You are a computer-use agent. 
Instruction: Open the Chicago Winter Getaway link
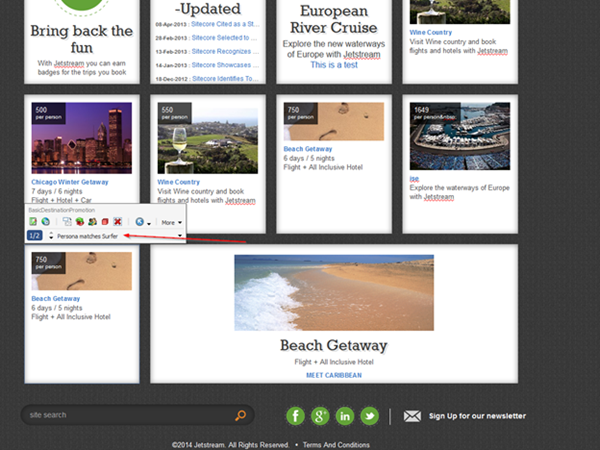(70, 182)
